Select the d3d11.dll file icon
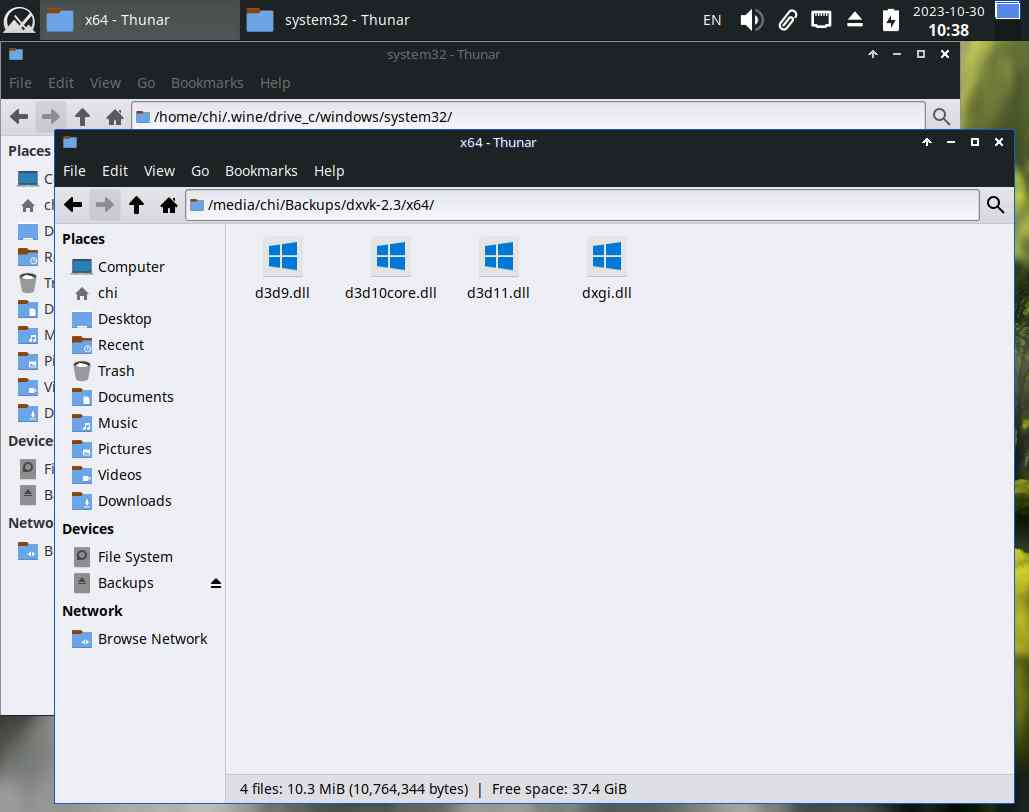 pos(498,257)
